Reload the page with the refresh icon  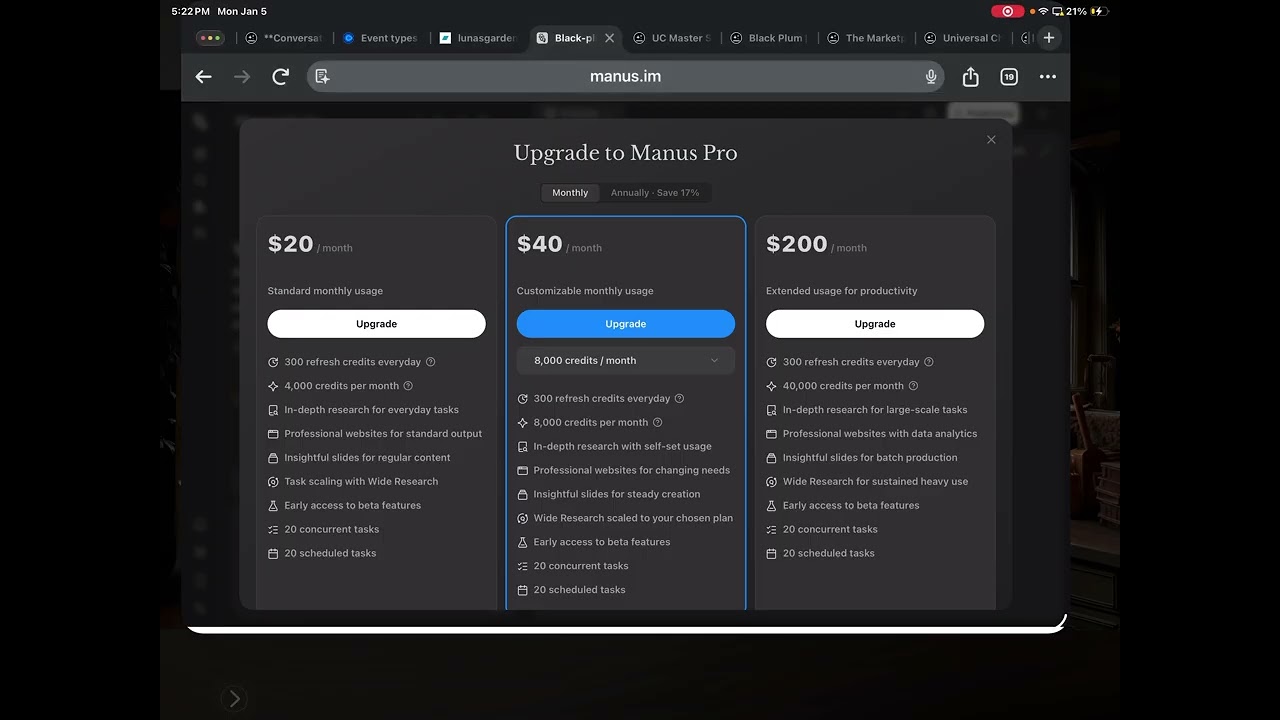tap(281, 77)
